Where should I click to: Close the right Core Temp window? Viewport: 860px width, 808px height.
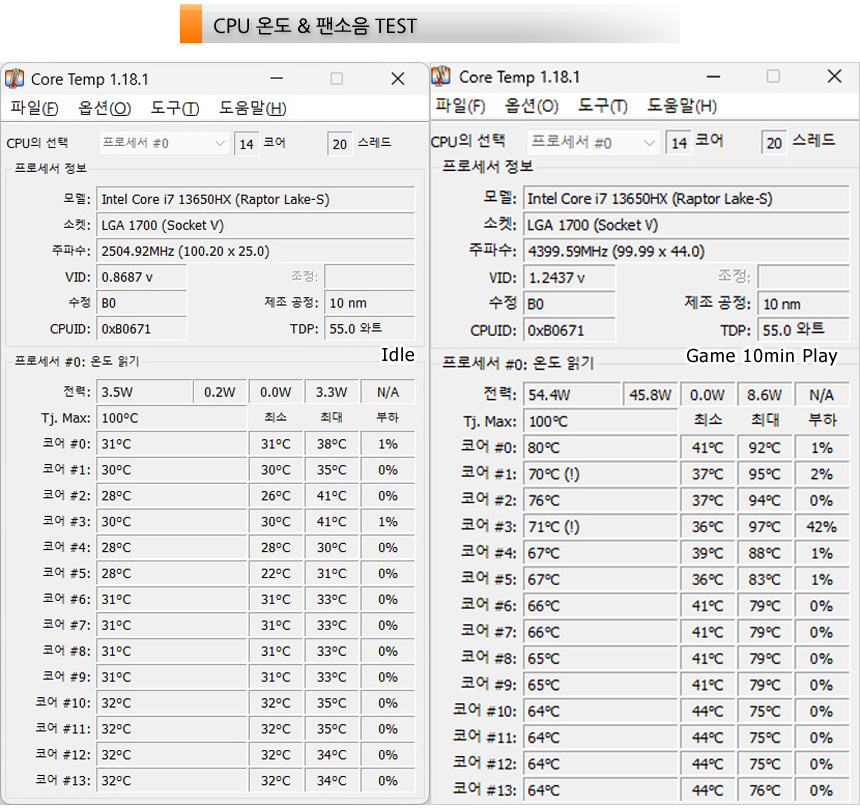click(x=834, y=77)
